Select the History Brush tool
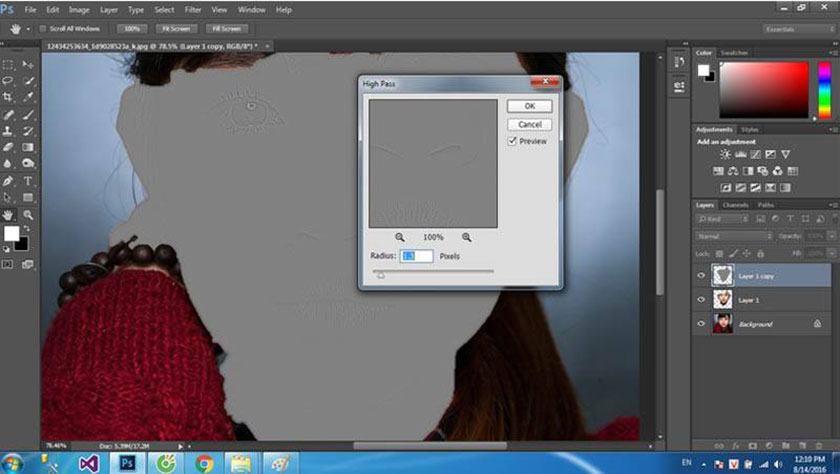Screen dimensions: 840x474 click(28, 131)
